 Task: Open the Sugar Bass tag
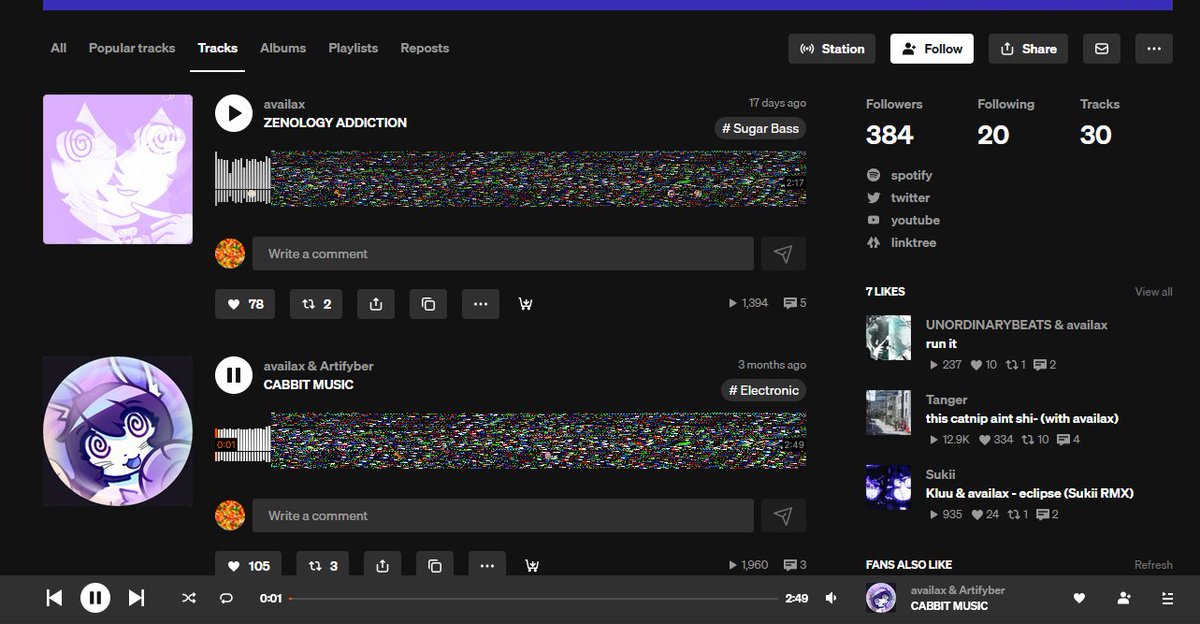[760, 128]
